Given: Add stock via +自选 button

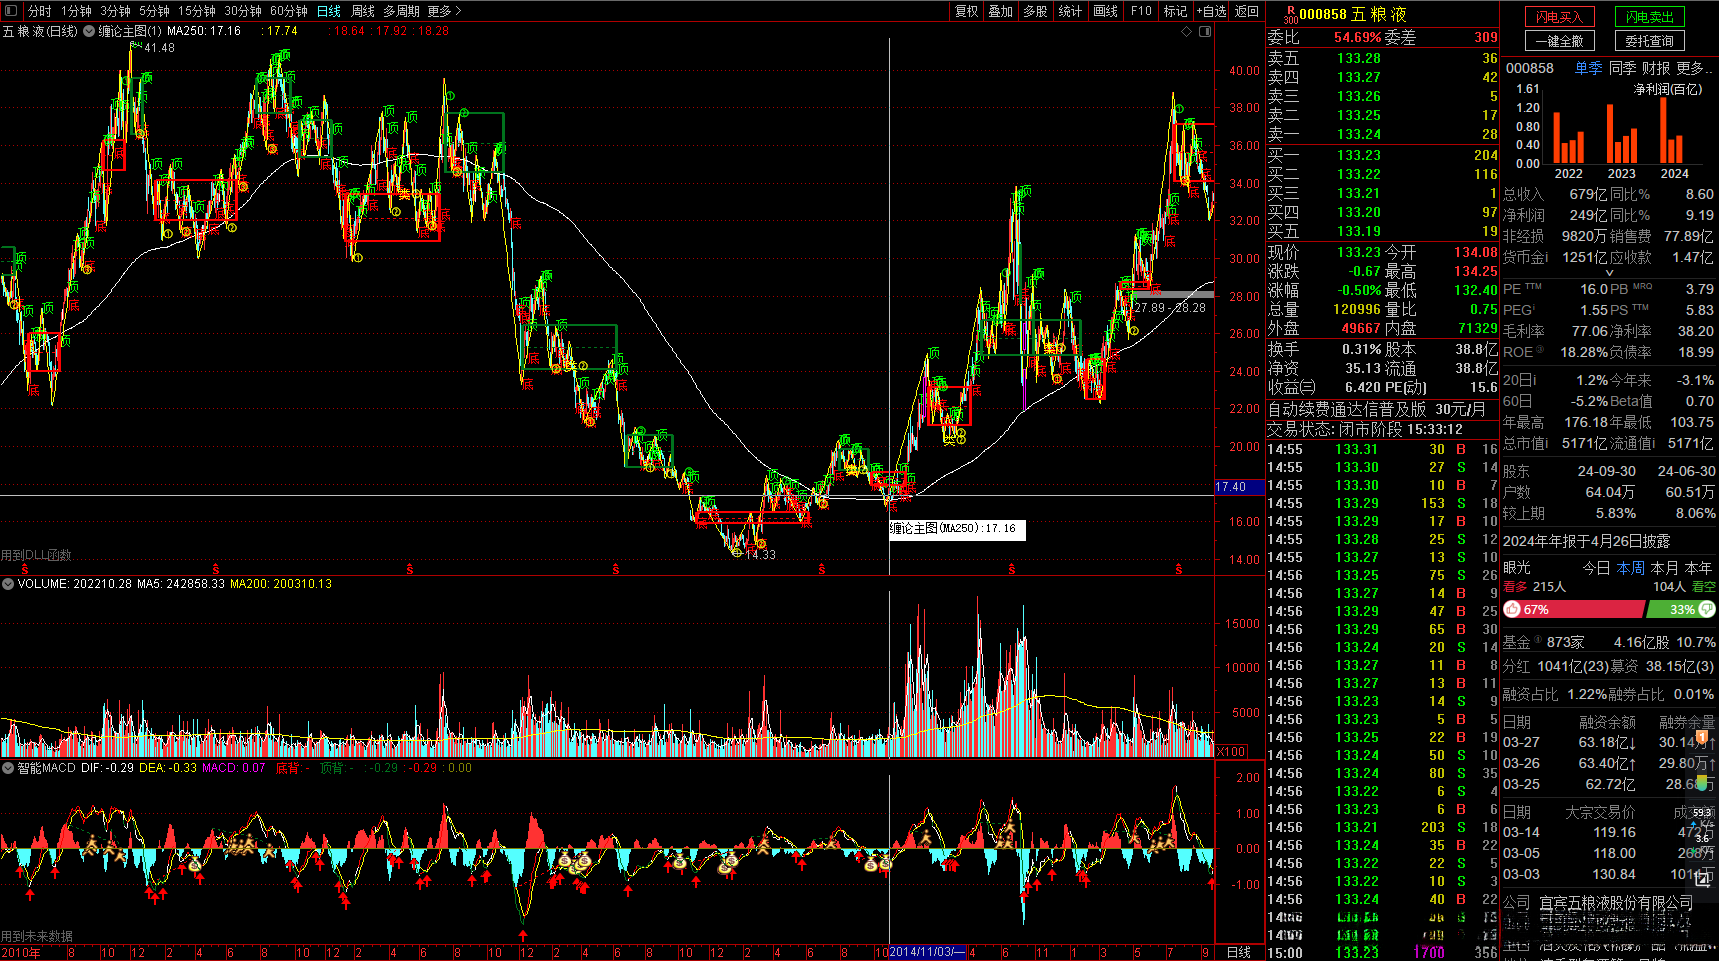Looking at the screenshot, I should [1211, 11].
